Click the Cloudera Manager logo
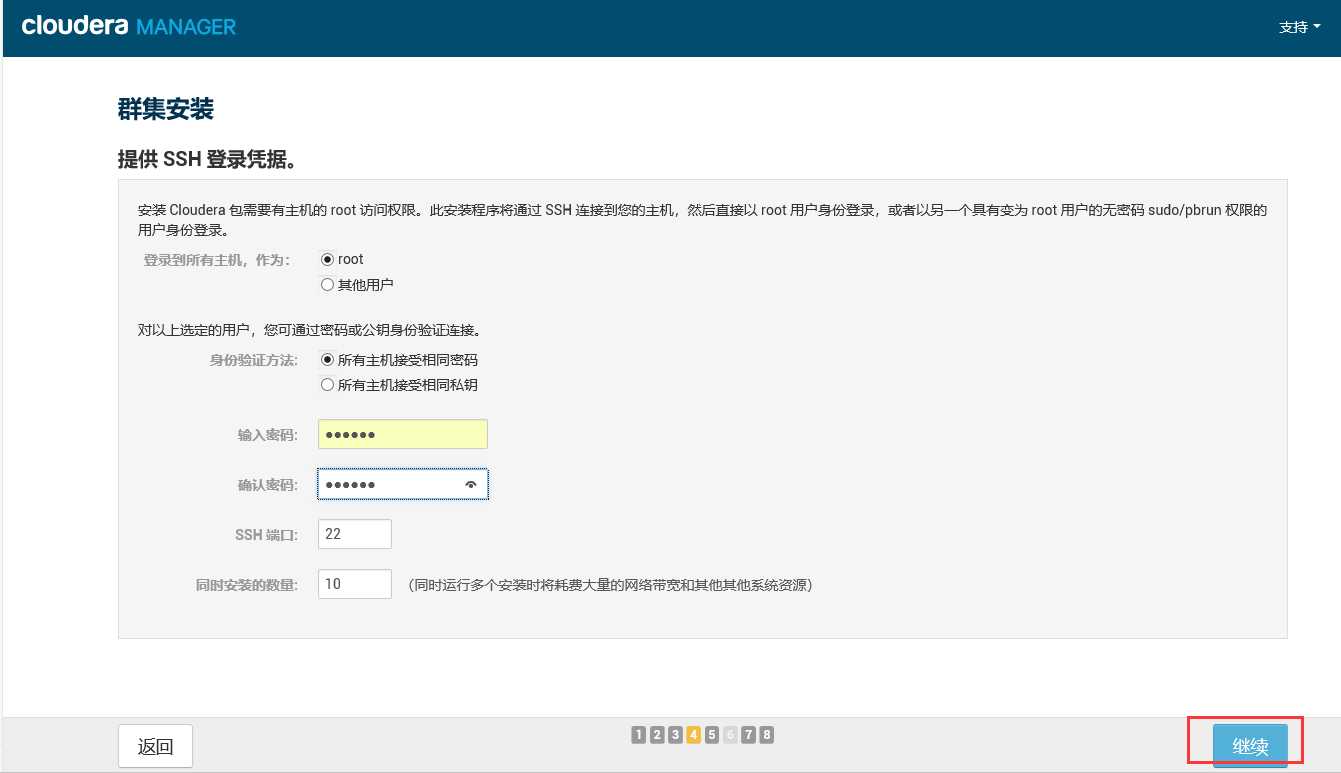The image size is (1341, 773). coord(129,26)
